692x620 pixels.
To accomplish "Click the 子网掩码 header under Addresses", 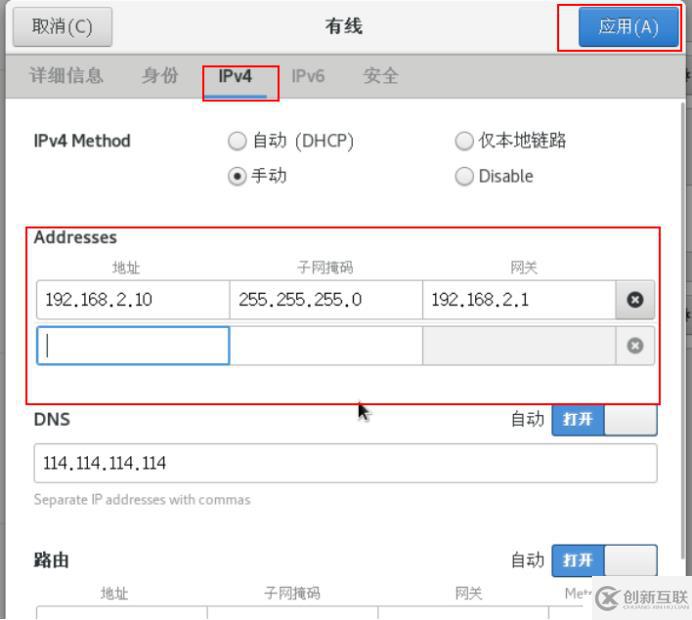I will tap(325, 267).
